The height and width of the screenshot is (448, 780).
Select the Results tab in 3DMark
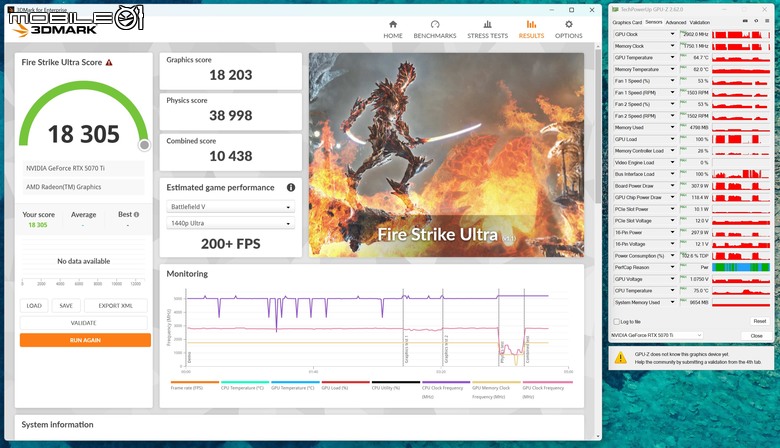click(531, 29)
